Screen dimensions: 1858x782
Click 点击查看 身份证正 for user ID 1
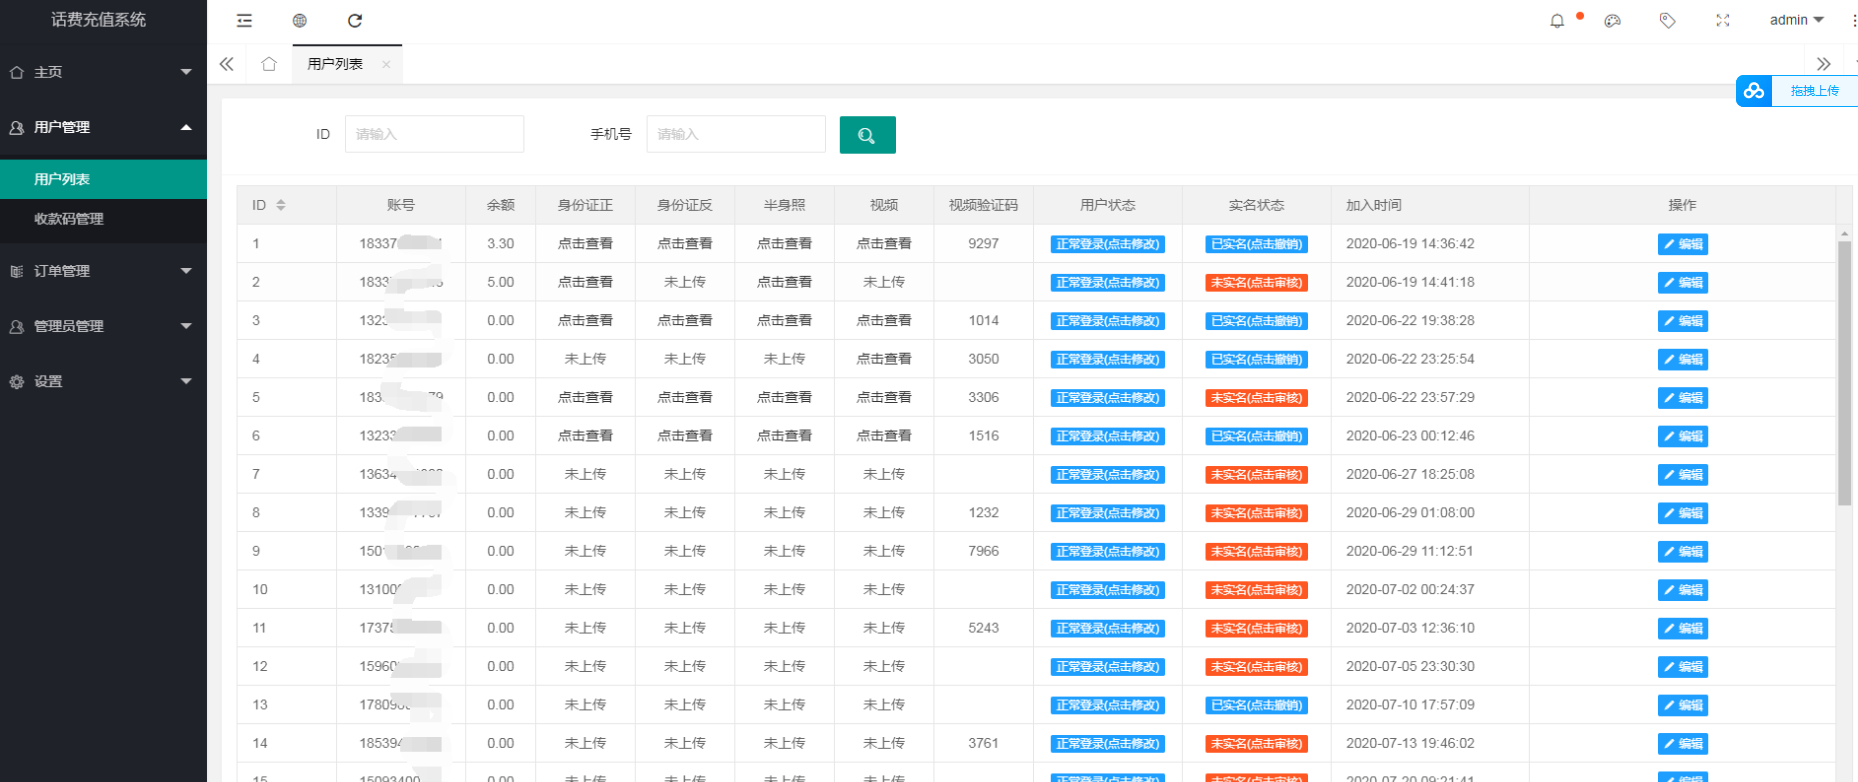click(585, 243)
